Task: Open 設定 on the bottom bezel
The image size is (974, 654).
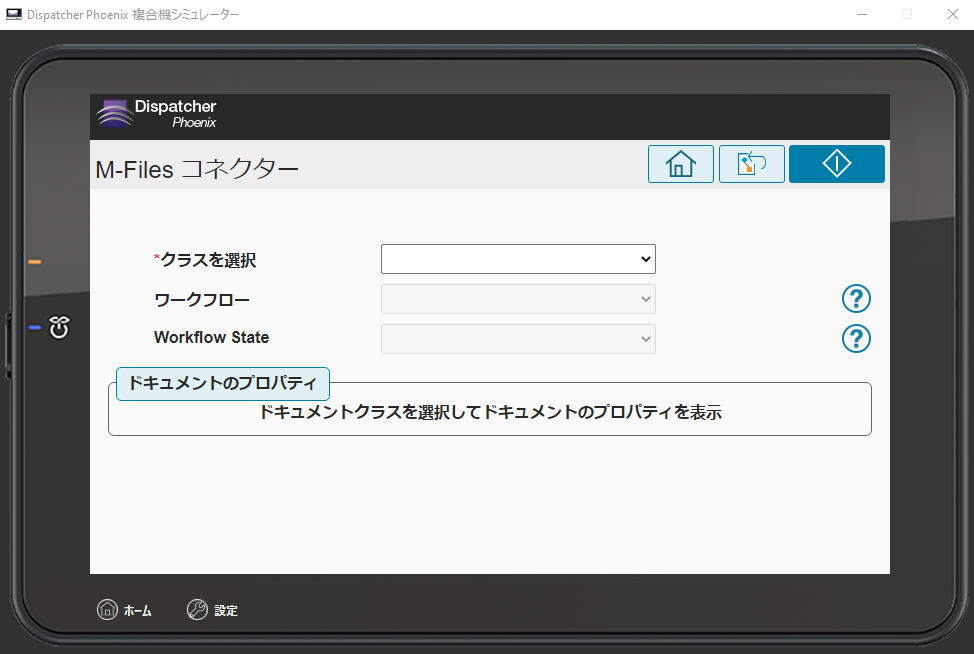Action: [212, 610]
